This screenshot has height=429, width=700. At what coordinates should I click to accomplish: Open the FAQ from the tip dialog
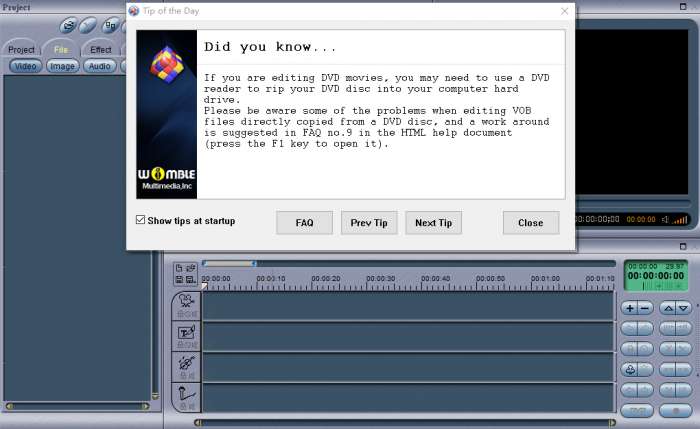pyautogui.click(x=304, y=223)
